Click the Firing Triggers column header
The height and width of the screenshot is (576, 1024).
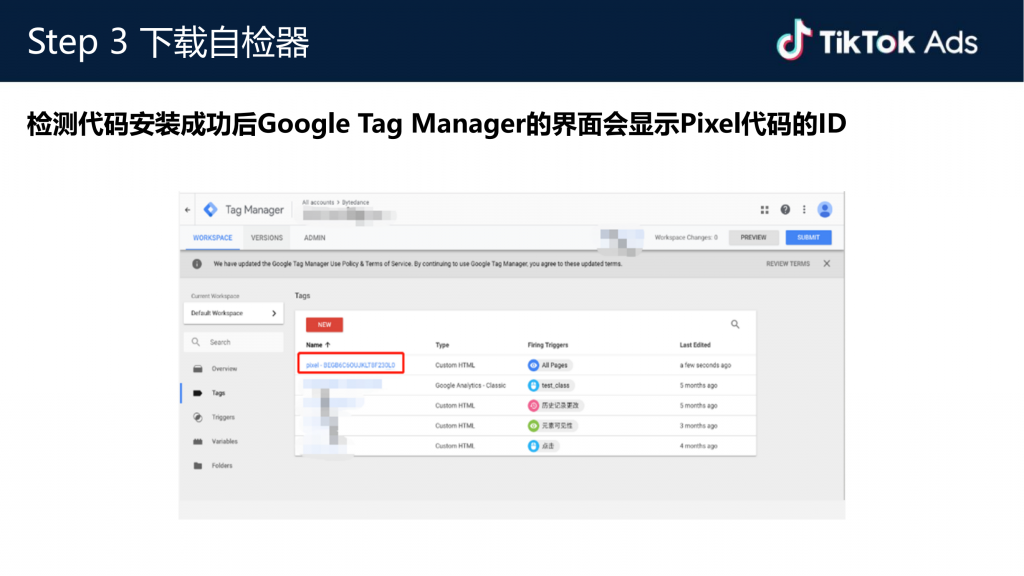click(548, 345)
